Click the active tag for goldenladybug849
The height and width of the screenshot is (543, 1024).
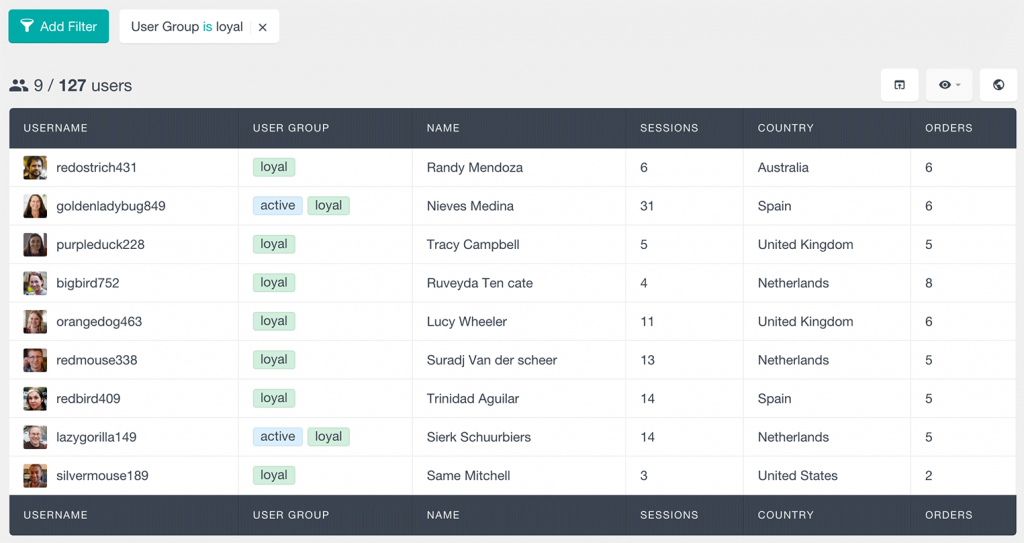pyautogui.click(x=277, y=206)
